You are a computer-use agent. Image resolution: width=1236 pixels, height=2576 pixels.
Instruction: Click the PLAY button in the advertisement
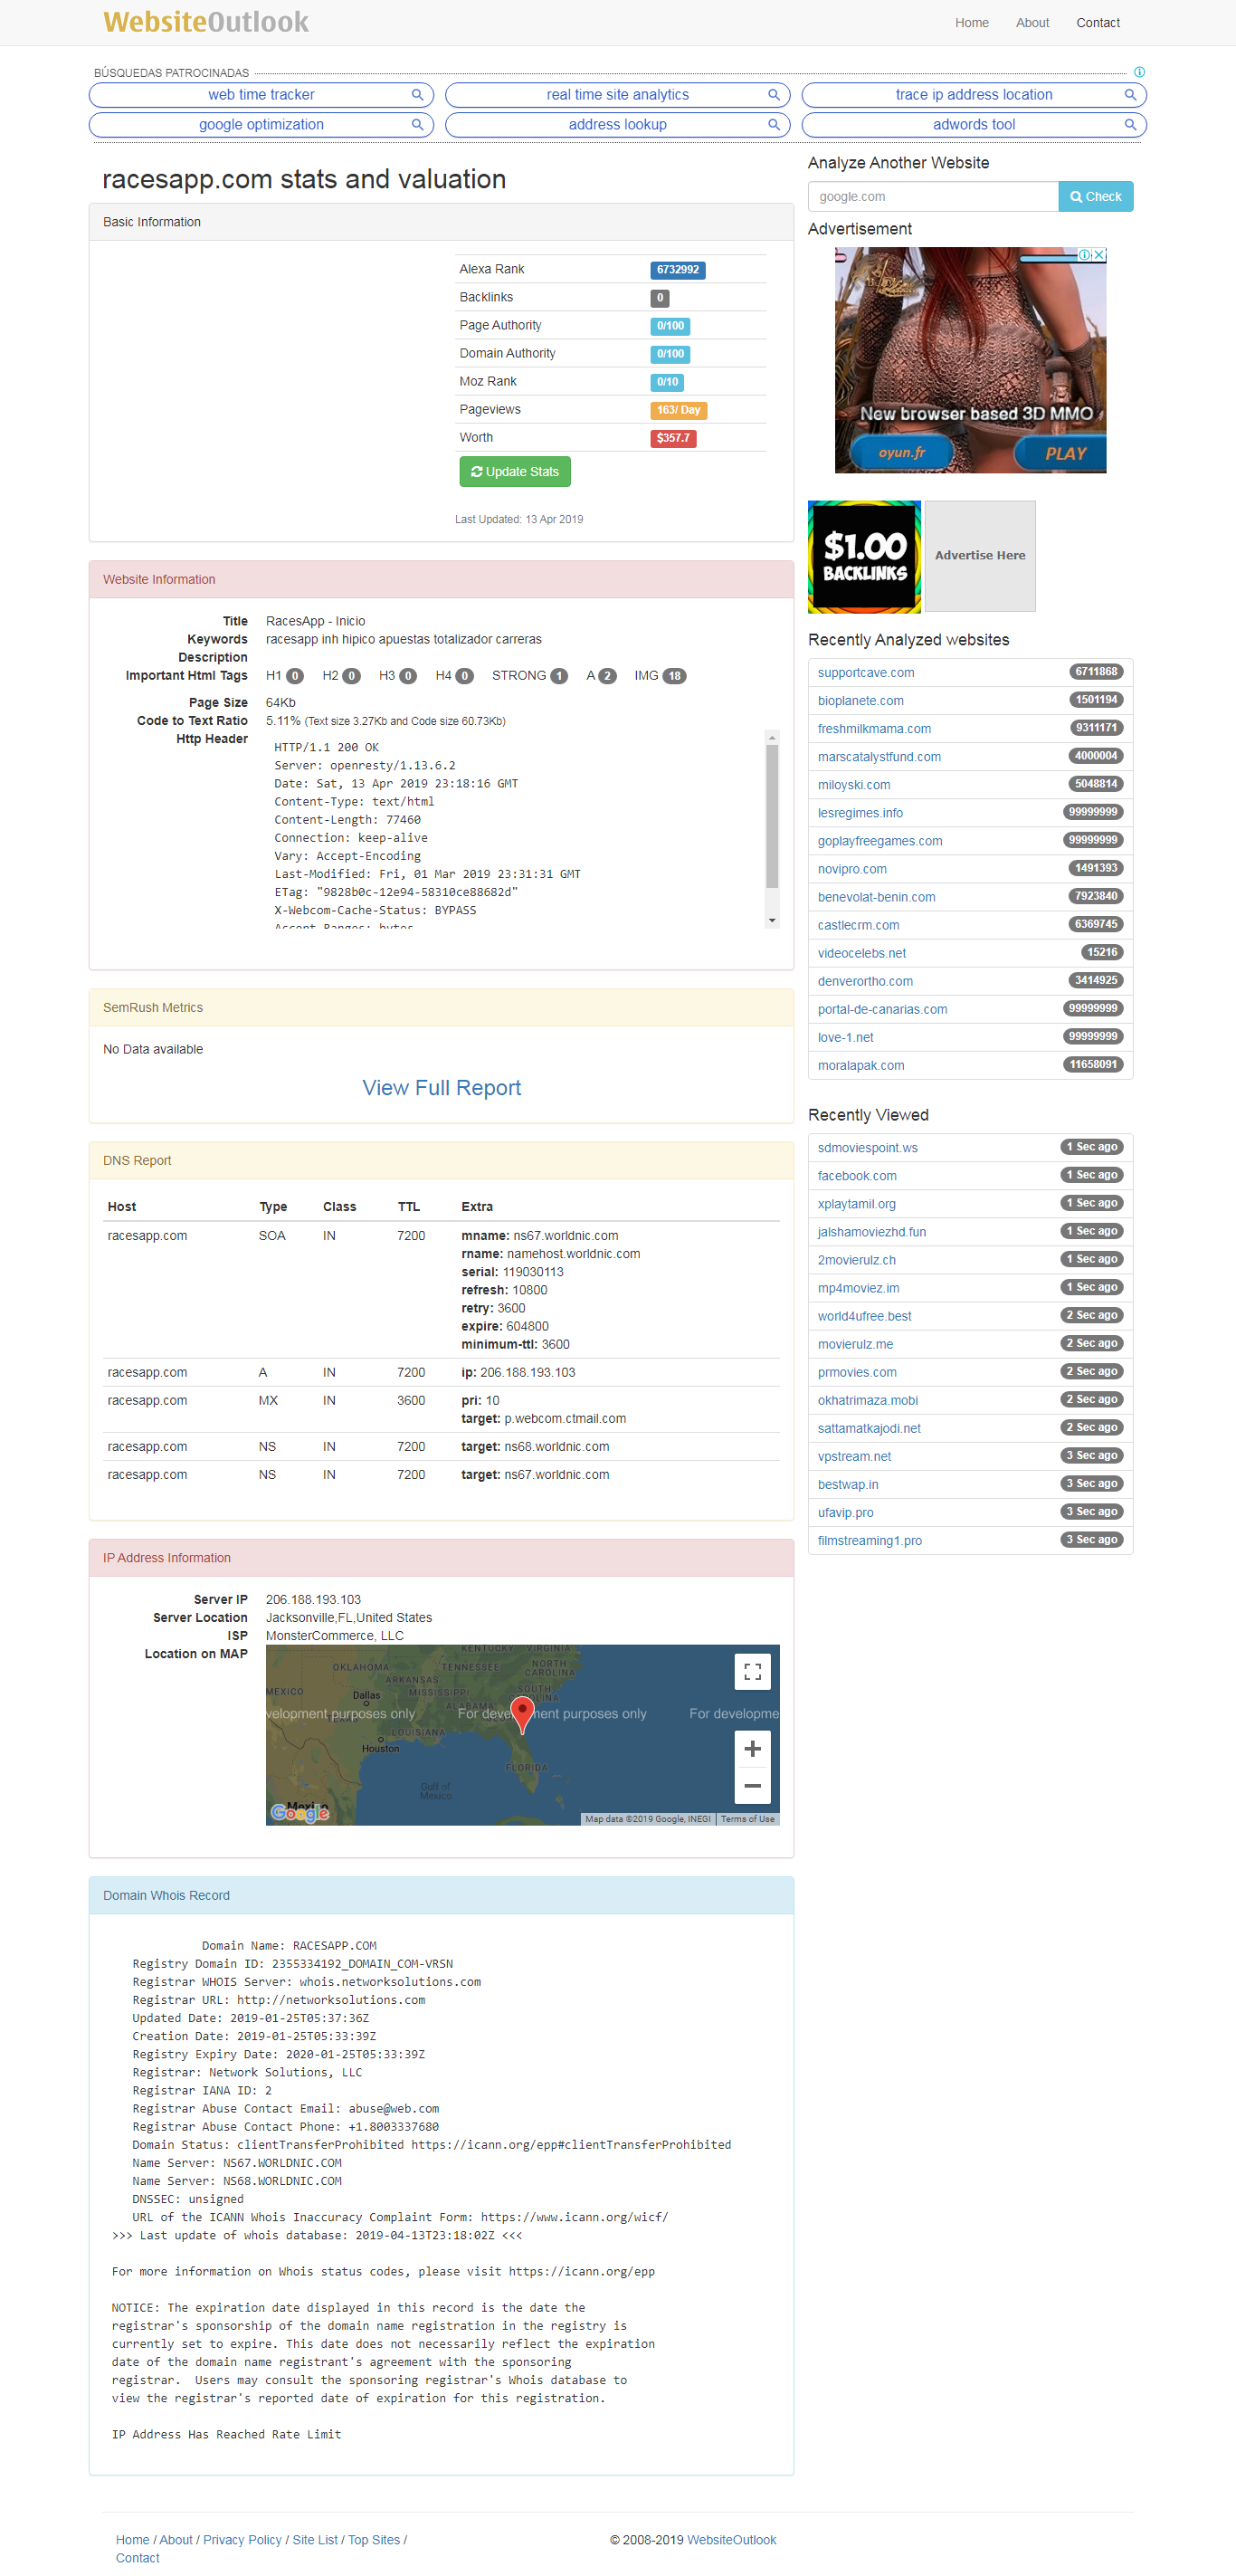[x=1064, y=454]
